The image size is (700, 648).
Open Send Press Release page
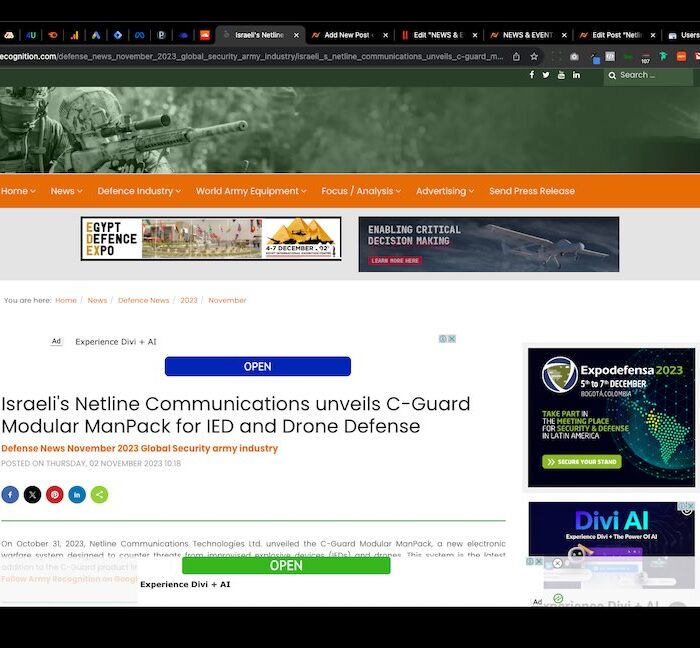(x=532, y=191)
